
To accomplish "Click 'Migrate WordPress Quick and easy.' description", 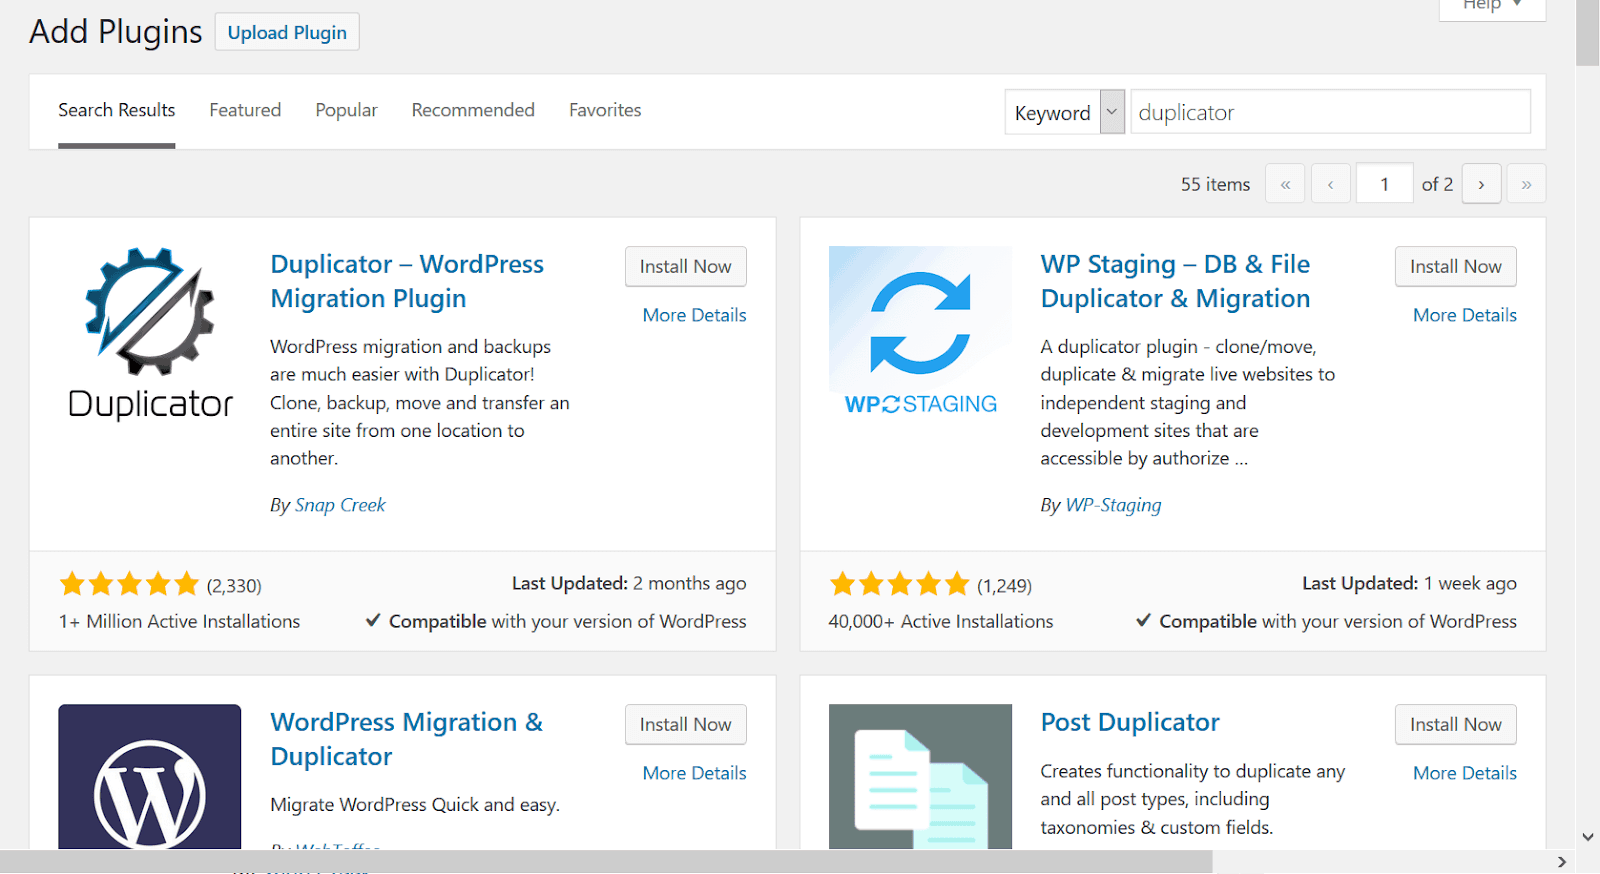I will coord(415,805).
